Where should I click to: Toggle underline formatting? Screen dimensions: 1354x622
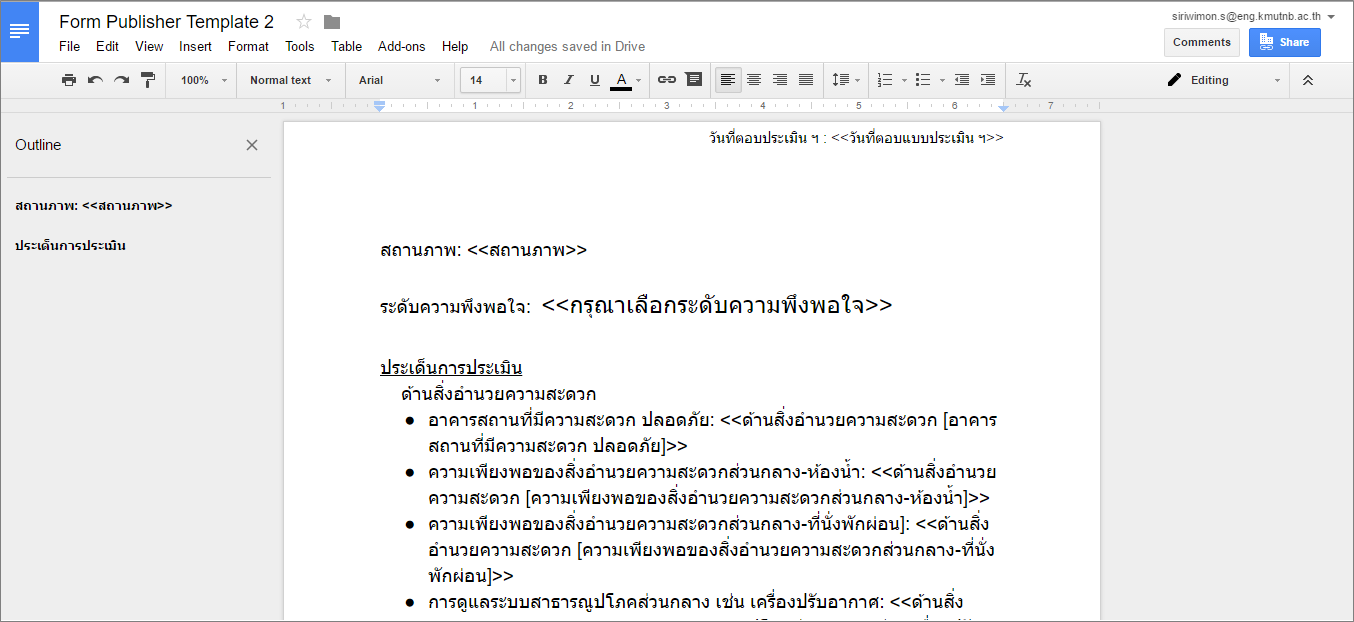click(594, 80)
